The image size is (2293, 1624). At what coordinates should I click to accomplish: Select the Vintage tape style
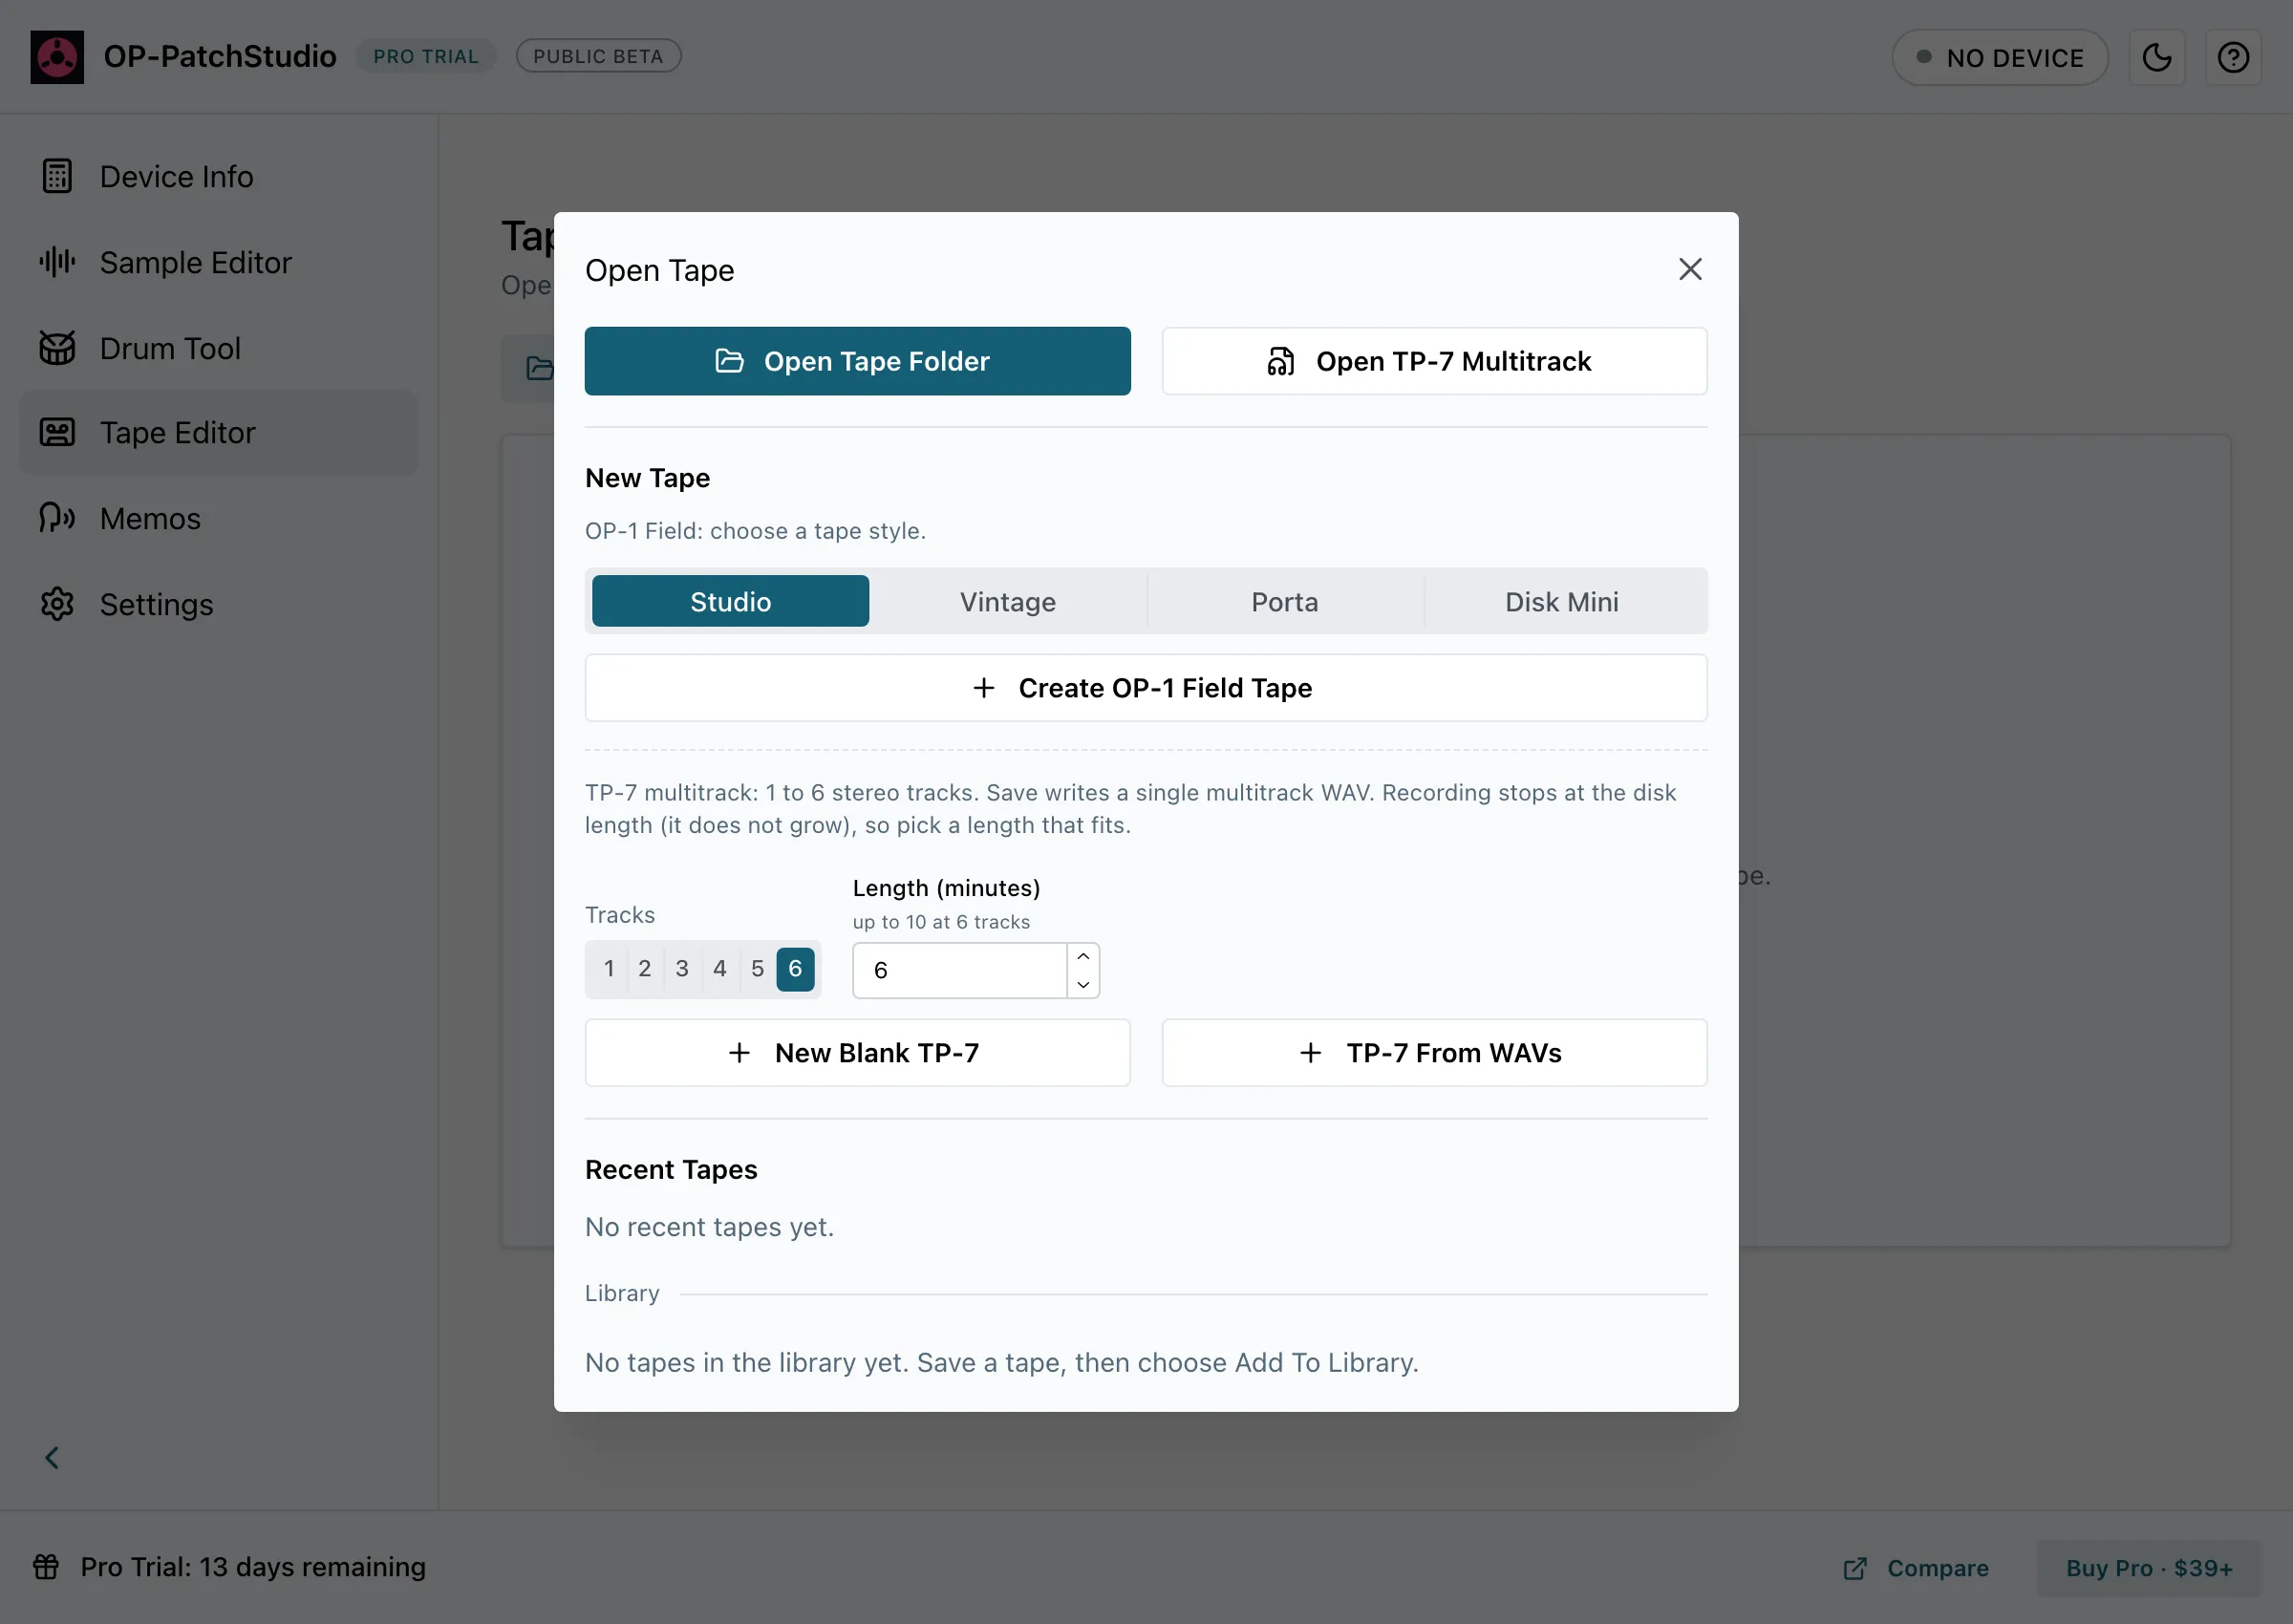click(x=1008, y=601)
